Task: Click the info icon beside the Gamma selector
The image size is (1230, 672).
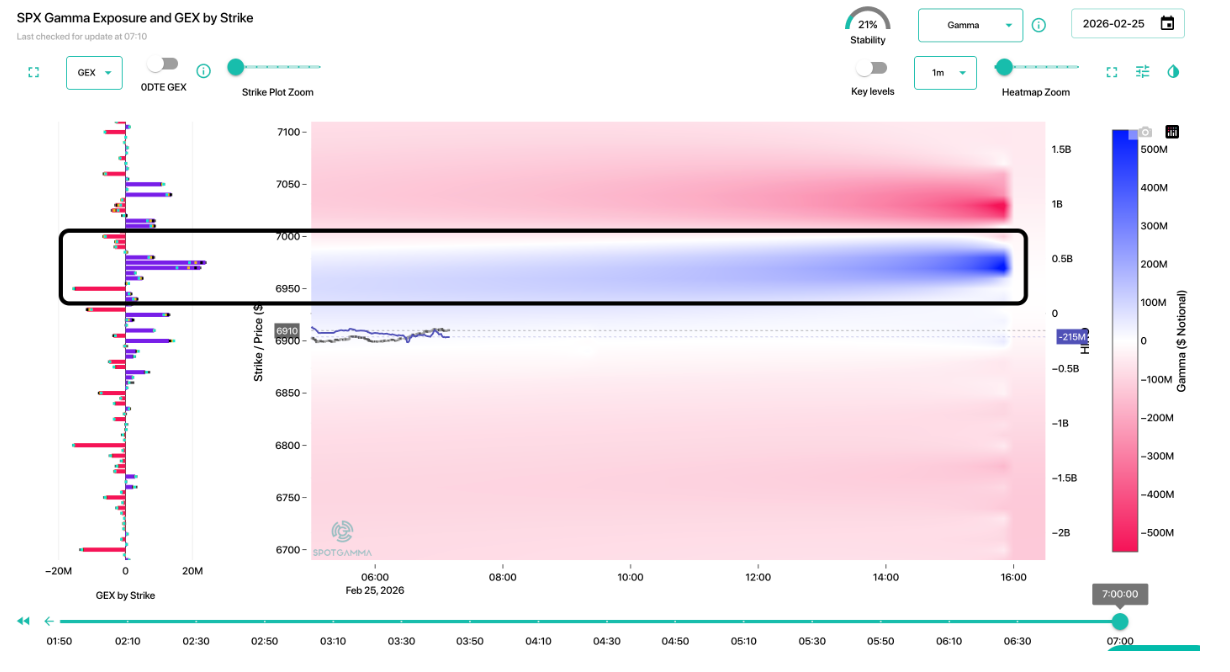Action: [x=1038, y=24]
